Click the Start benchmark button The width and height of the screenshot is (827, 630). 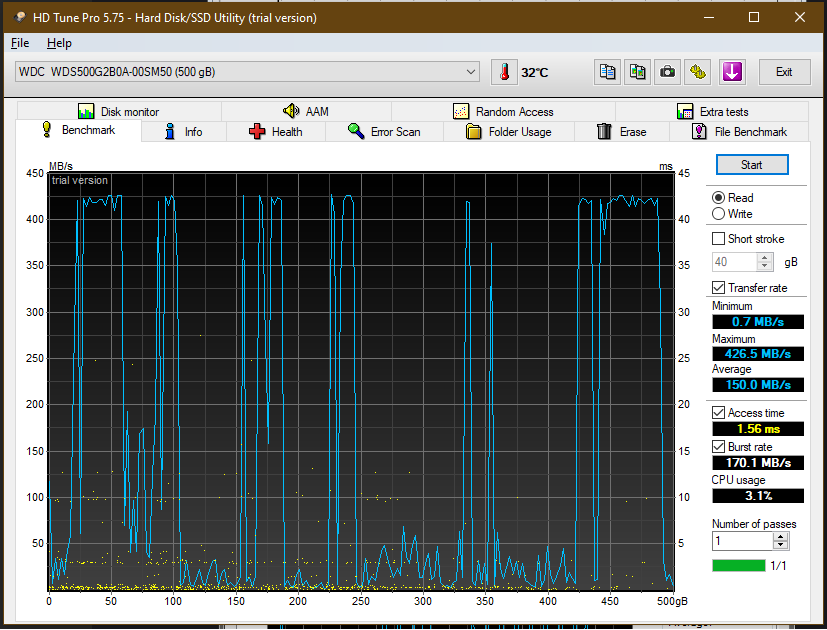pyautogui.click(x=752, y=165)
